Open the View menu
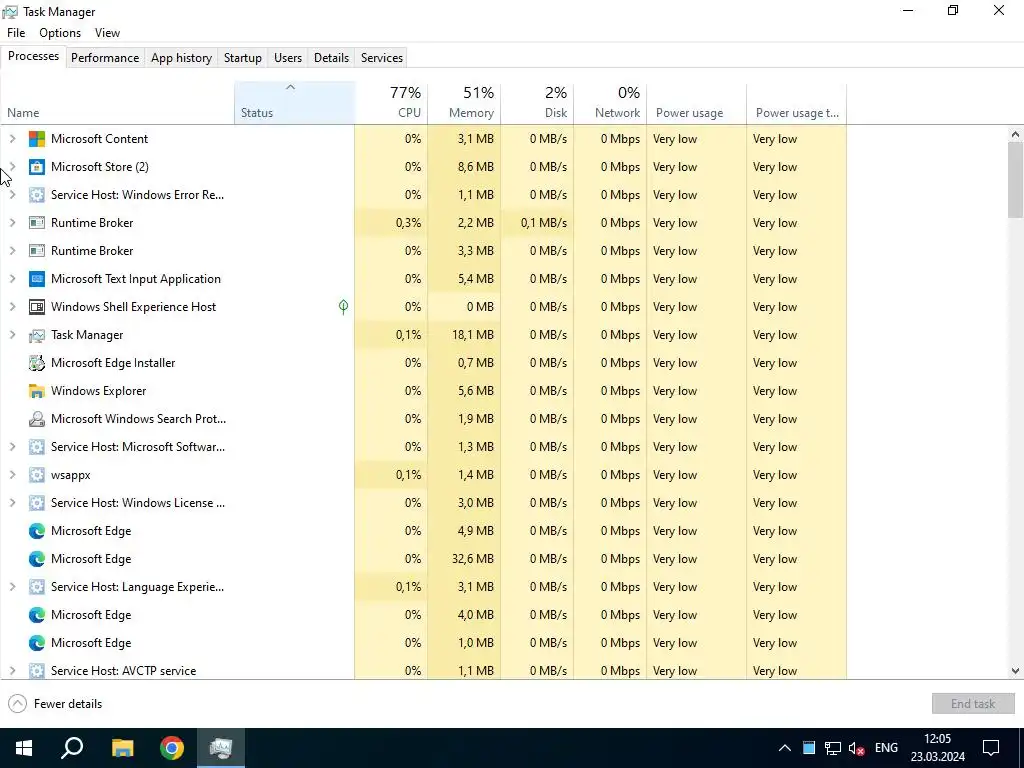 pyautogui.click(x=107, y=33)
